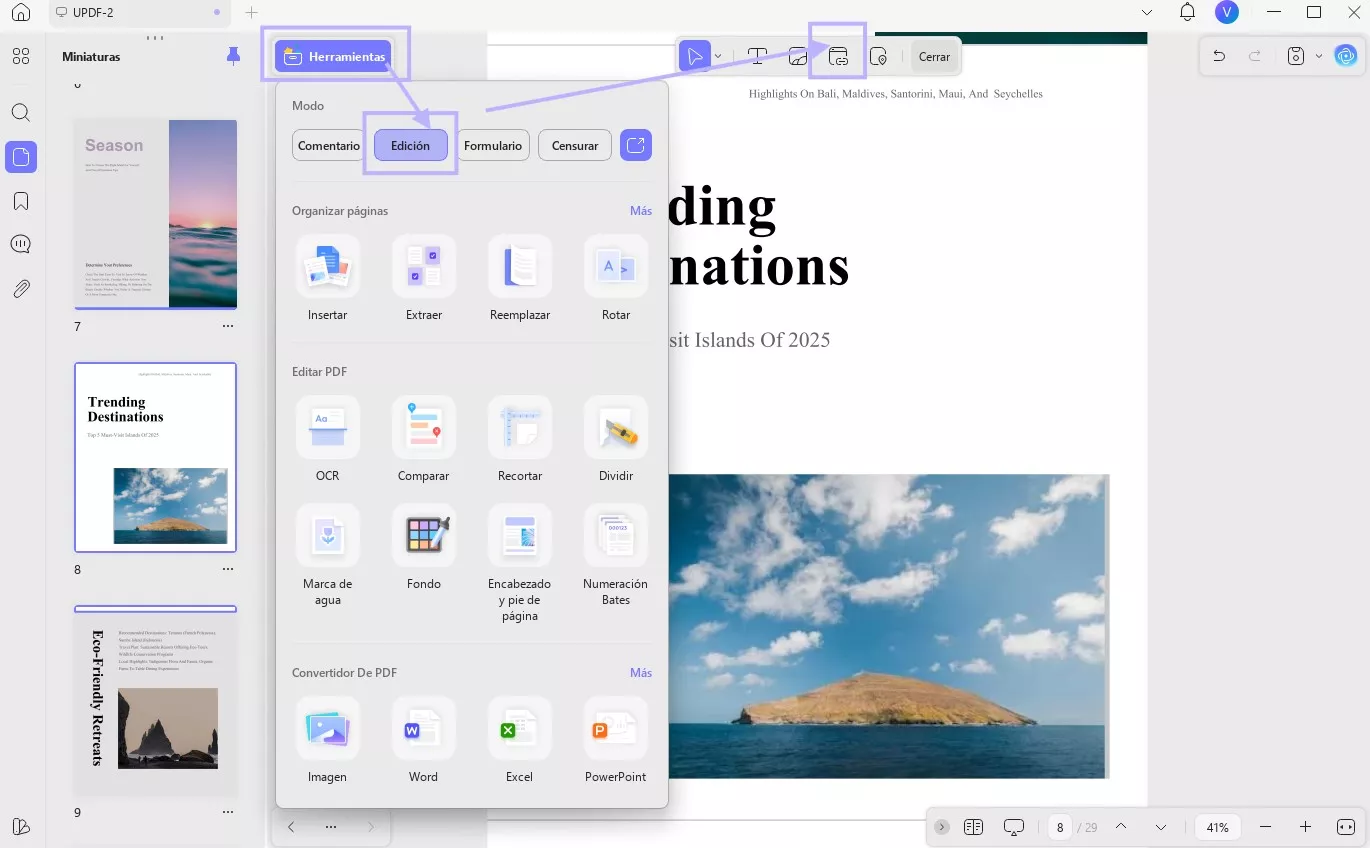Select the page thumbnails panel icon

coord(21,157)
